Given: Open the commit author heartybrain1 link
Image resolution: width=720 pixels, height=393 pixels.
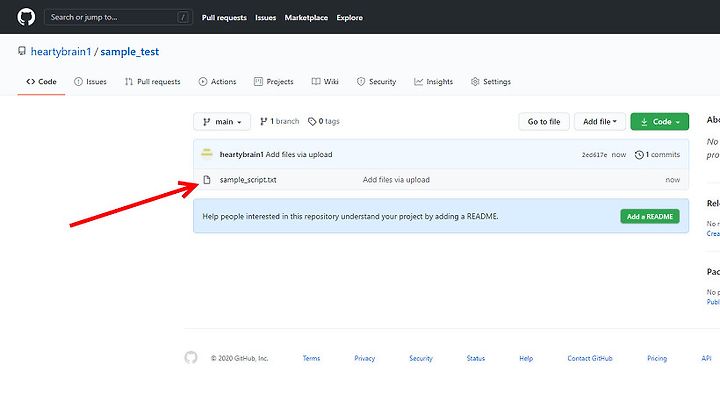Looking at the screenshot, I should 242,155.
